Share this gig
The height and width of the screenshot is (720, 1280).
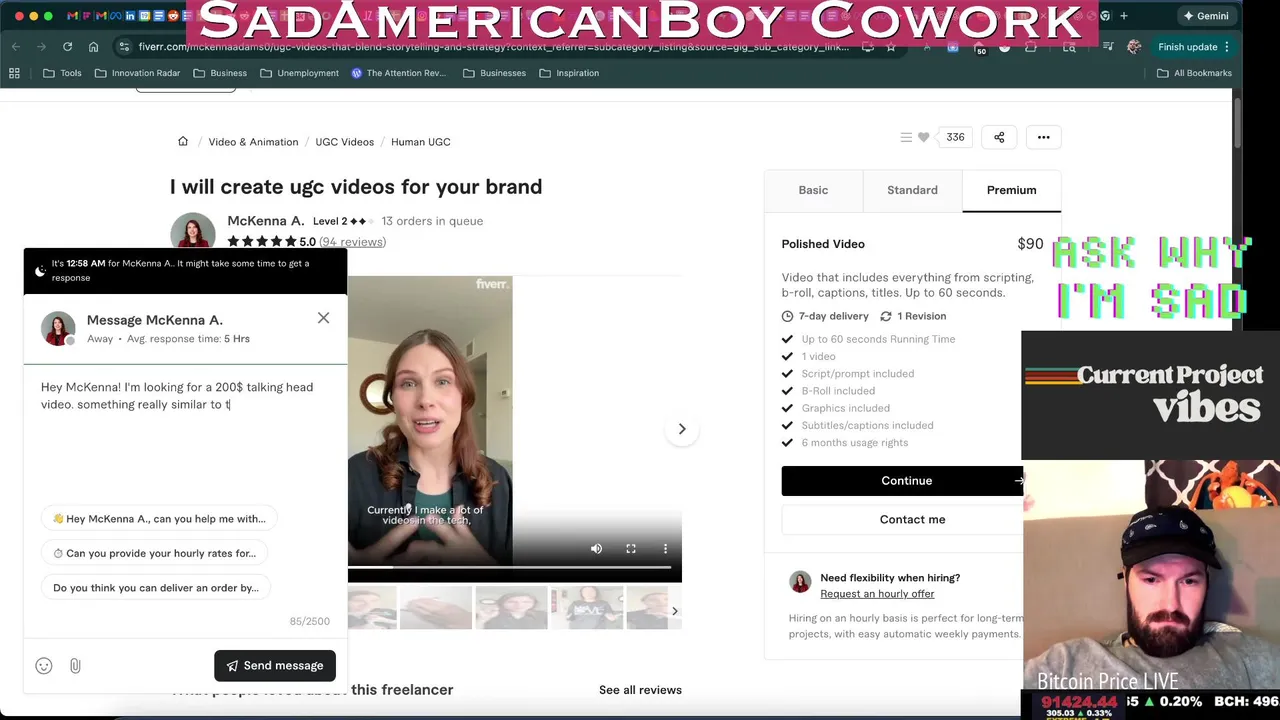click(x=999, y=137)
